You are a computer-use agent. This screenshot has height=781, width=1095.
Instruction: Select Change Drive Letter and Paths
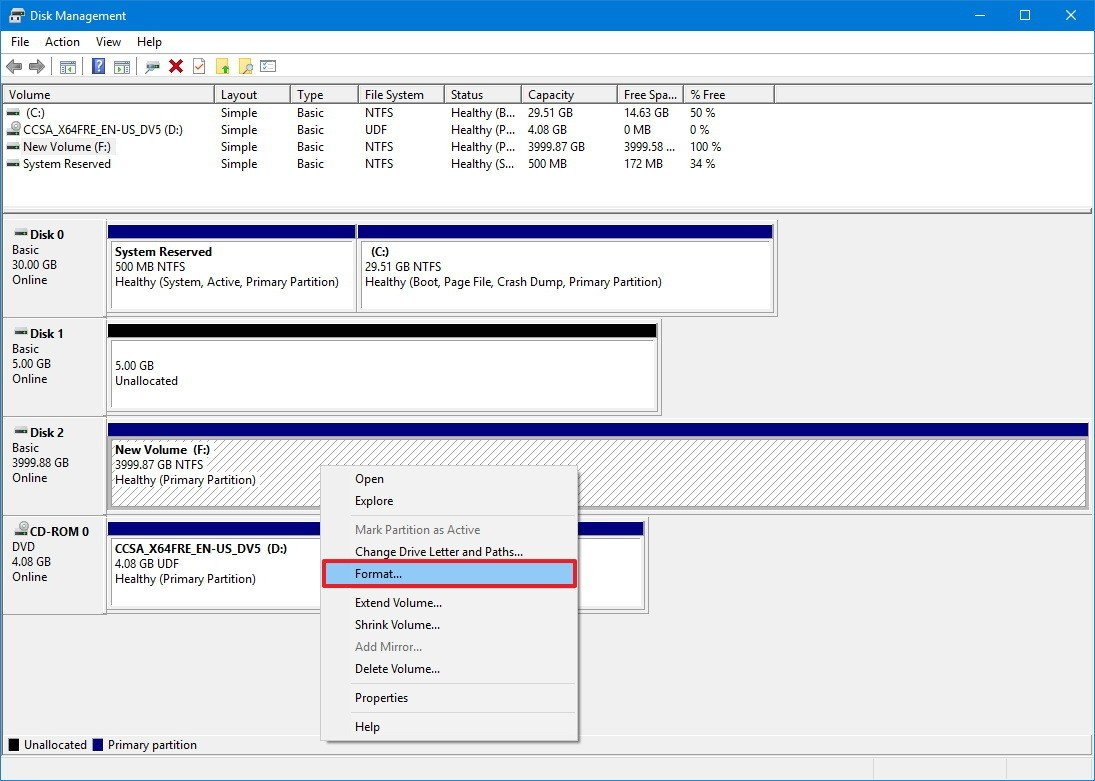pos(449,552)
